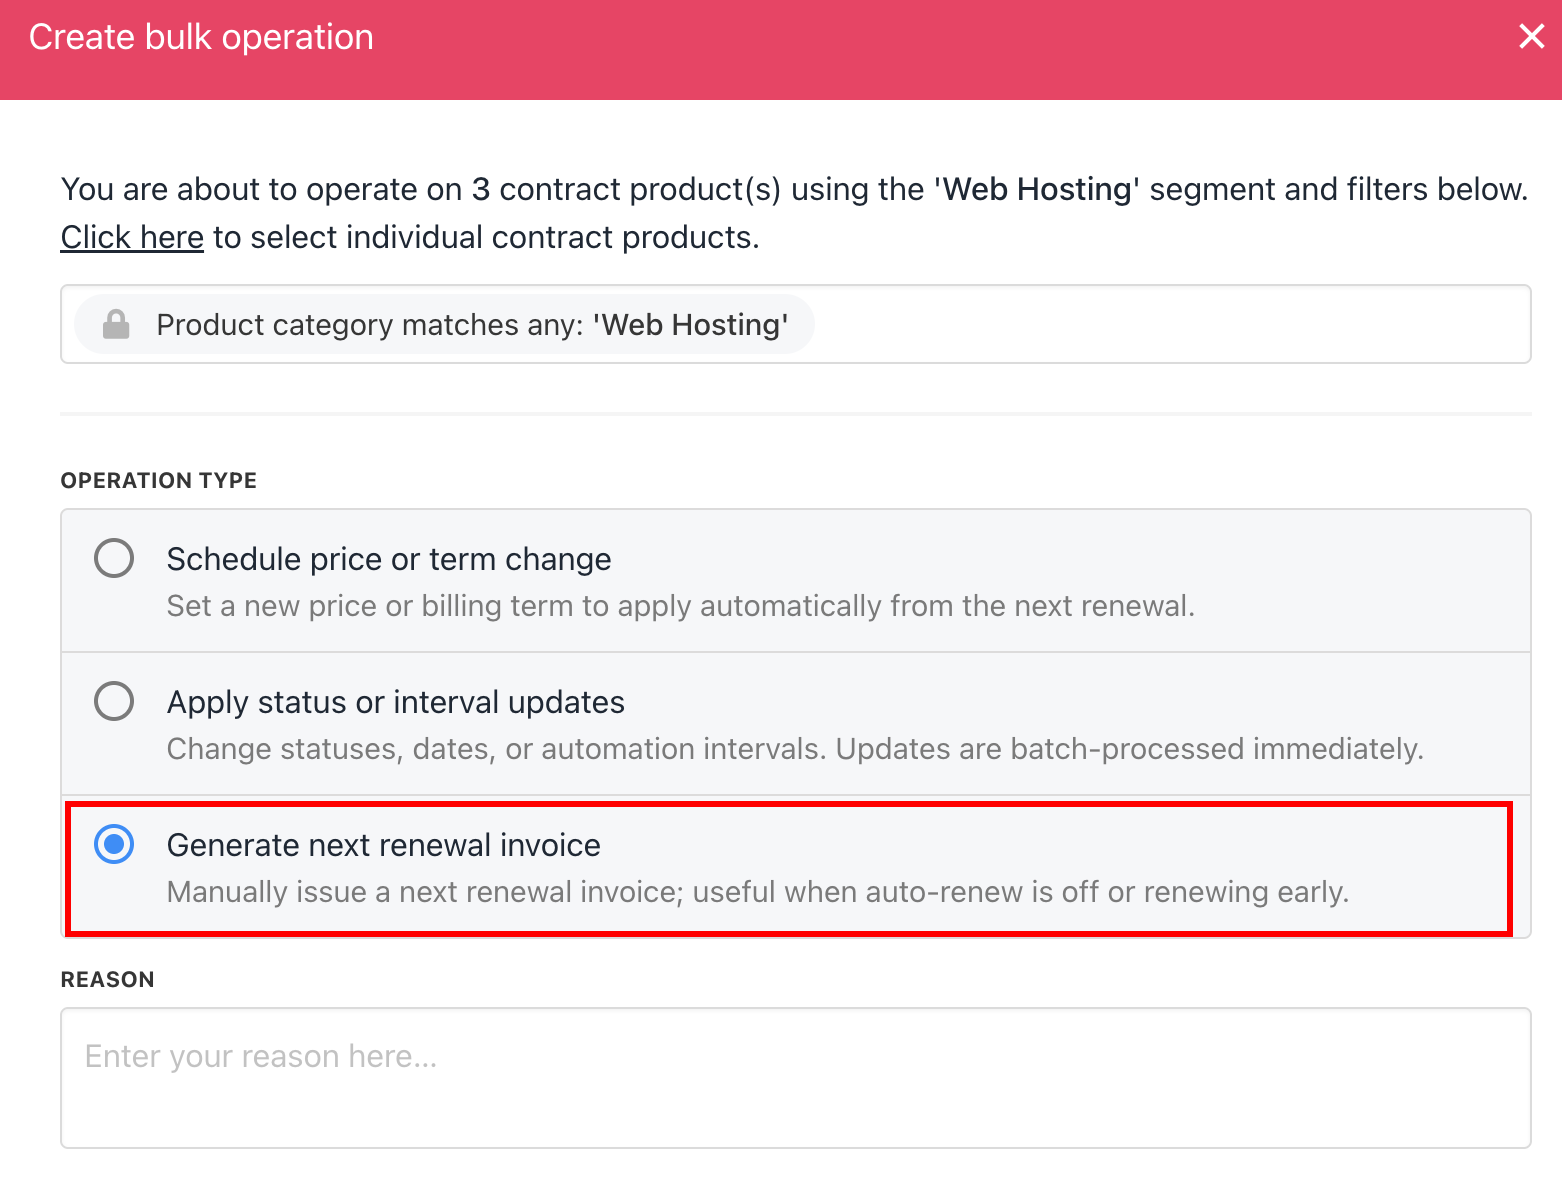Click the 'Generate next renewal invoice' title
1562x1196 pixels.
(383, 845)
